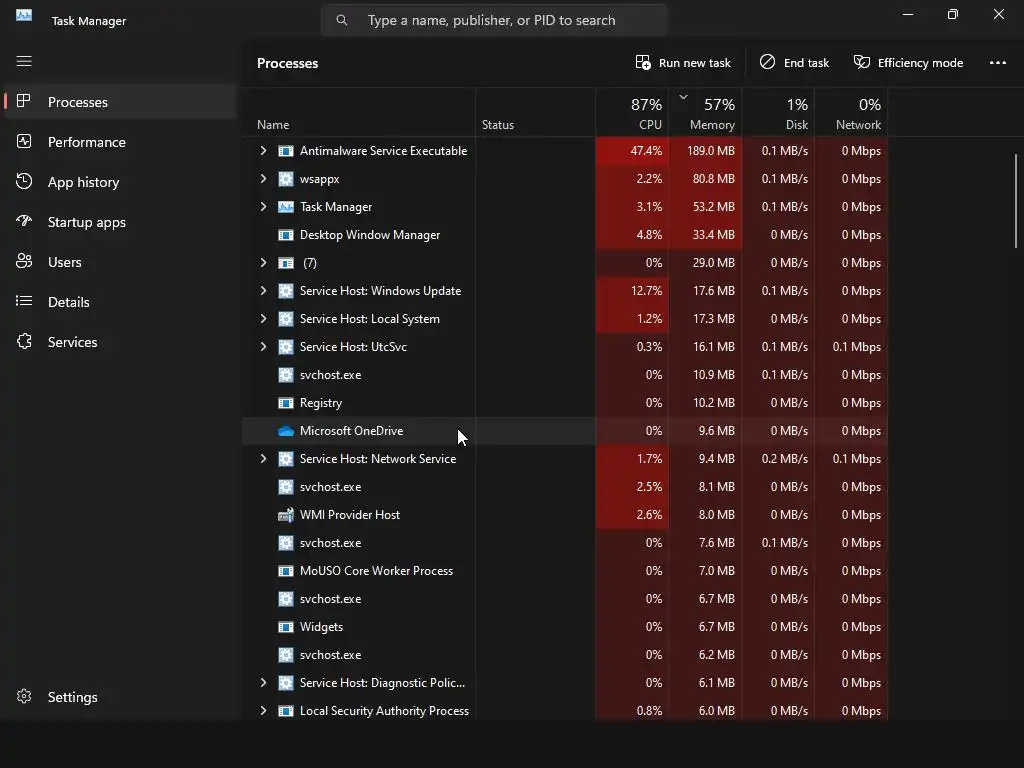Expand Antimalware Service Executable row
The image size is (1024, 768).
coord(263,151)
